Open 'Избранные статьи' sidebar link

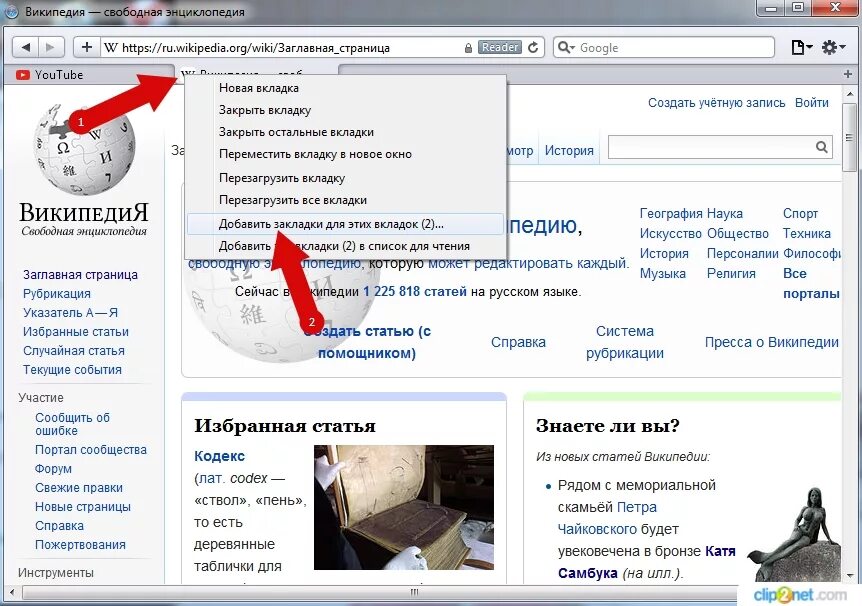pos(76,332)
